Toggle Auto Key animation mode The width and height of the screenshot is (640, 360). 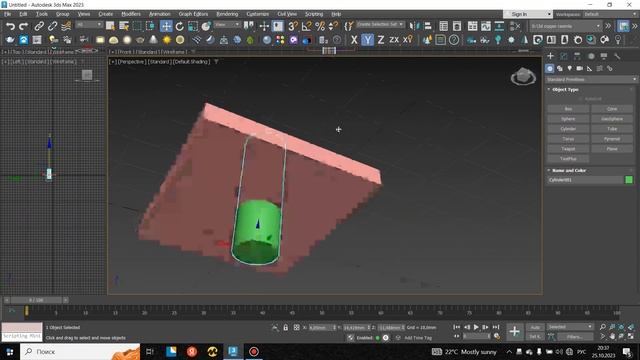point(535,327)
